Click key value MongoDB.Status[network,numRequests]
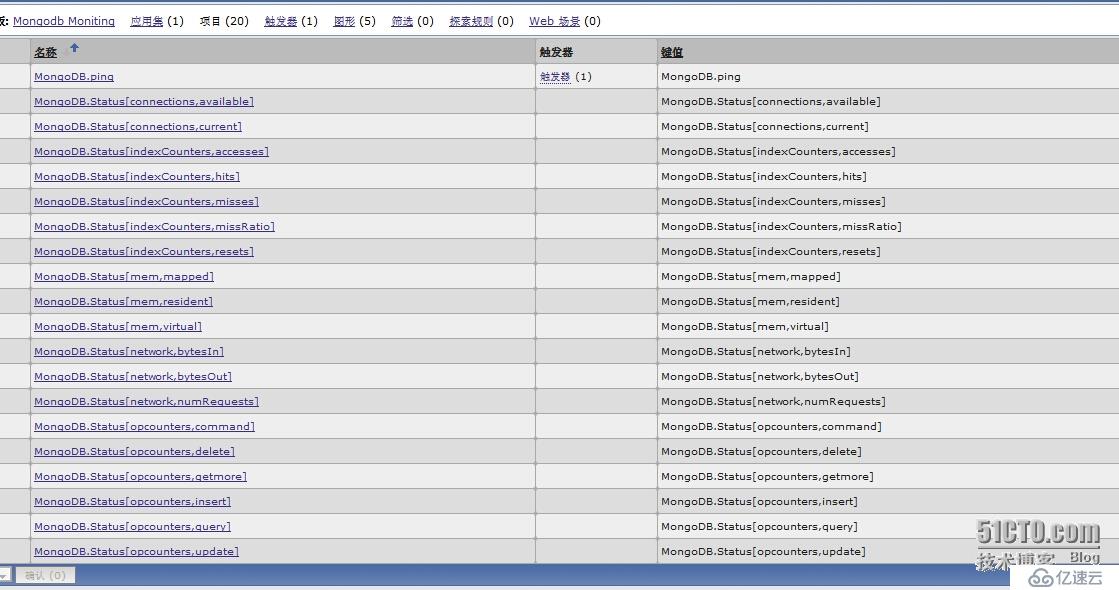 [x=774, y=401]
